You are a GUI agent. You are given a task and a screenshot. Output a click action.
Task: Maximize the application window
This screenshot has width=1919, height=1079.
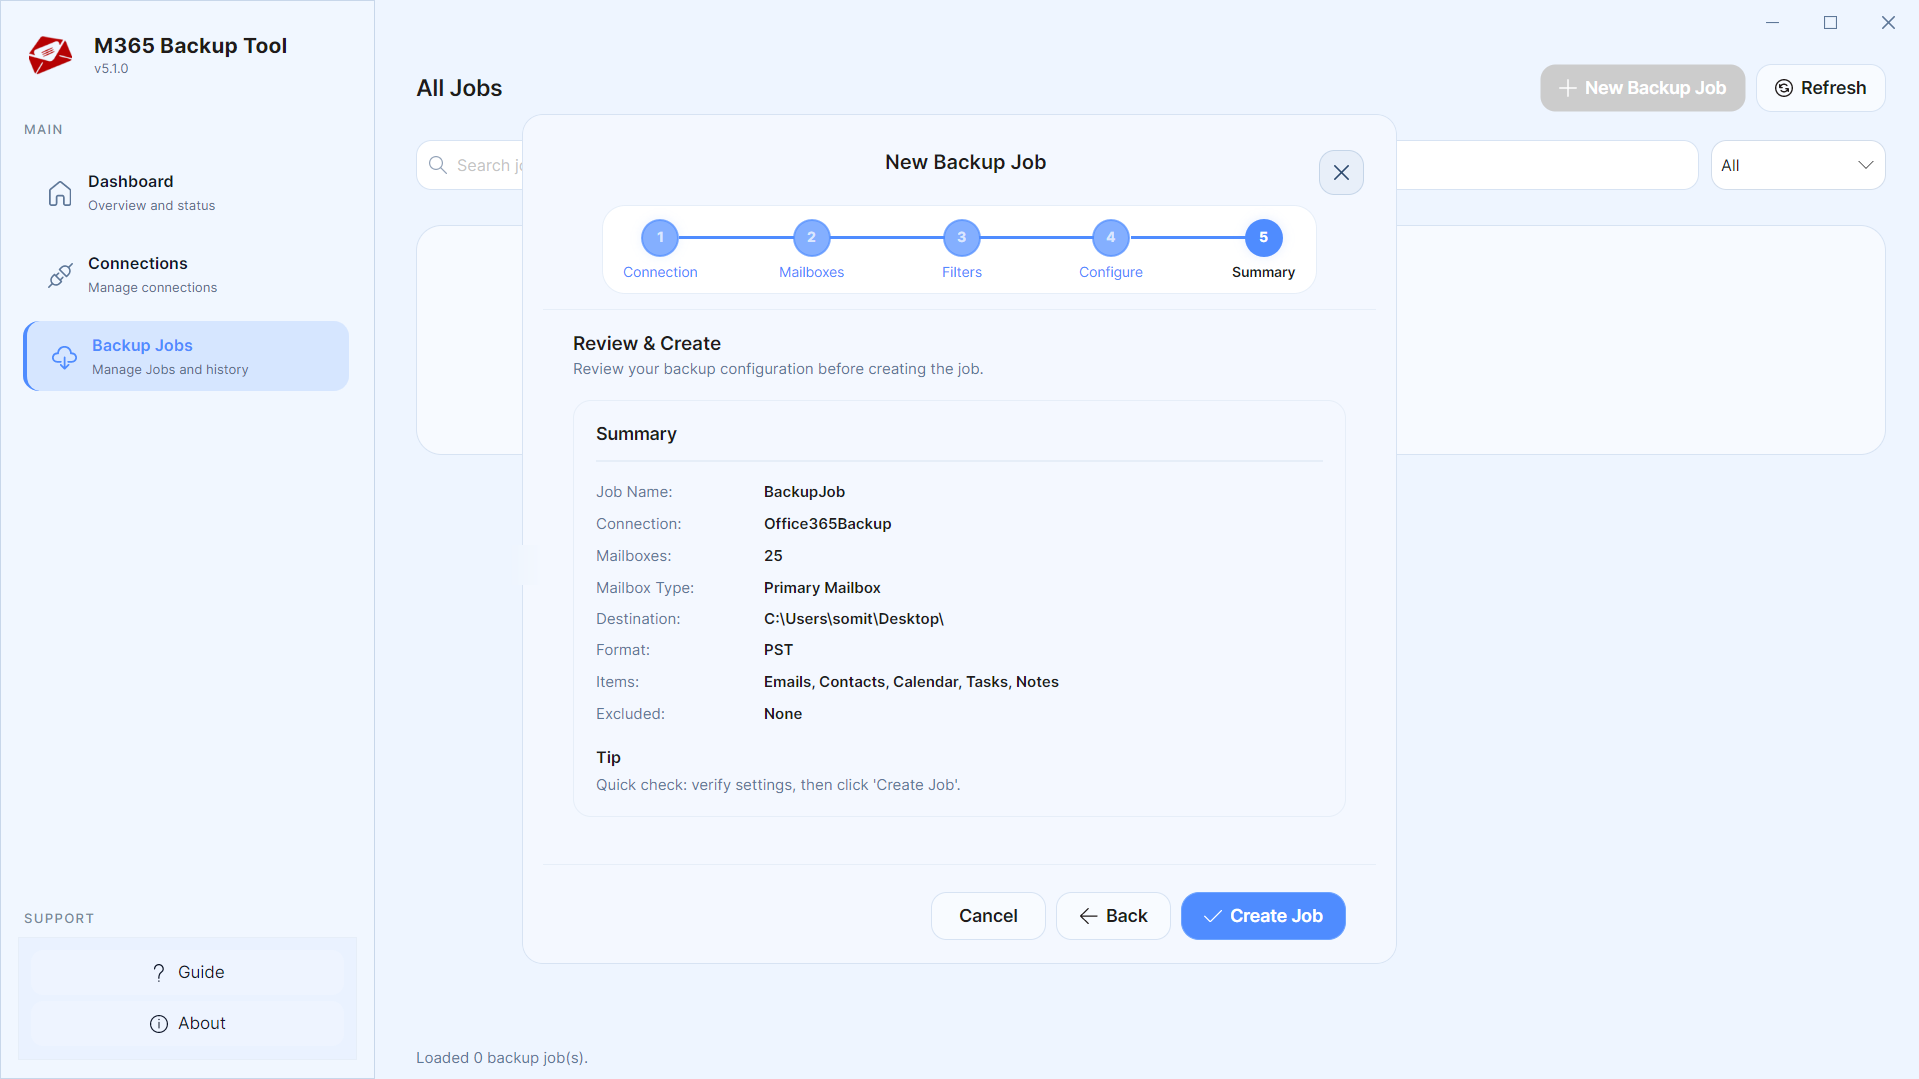[x=1830, y=22]
